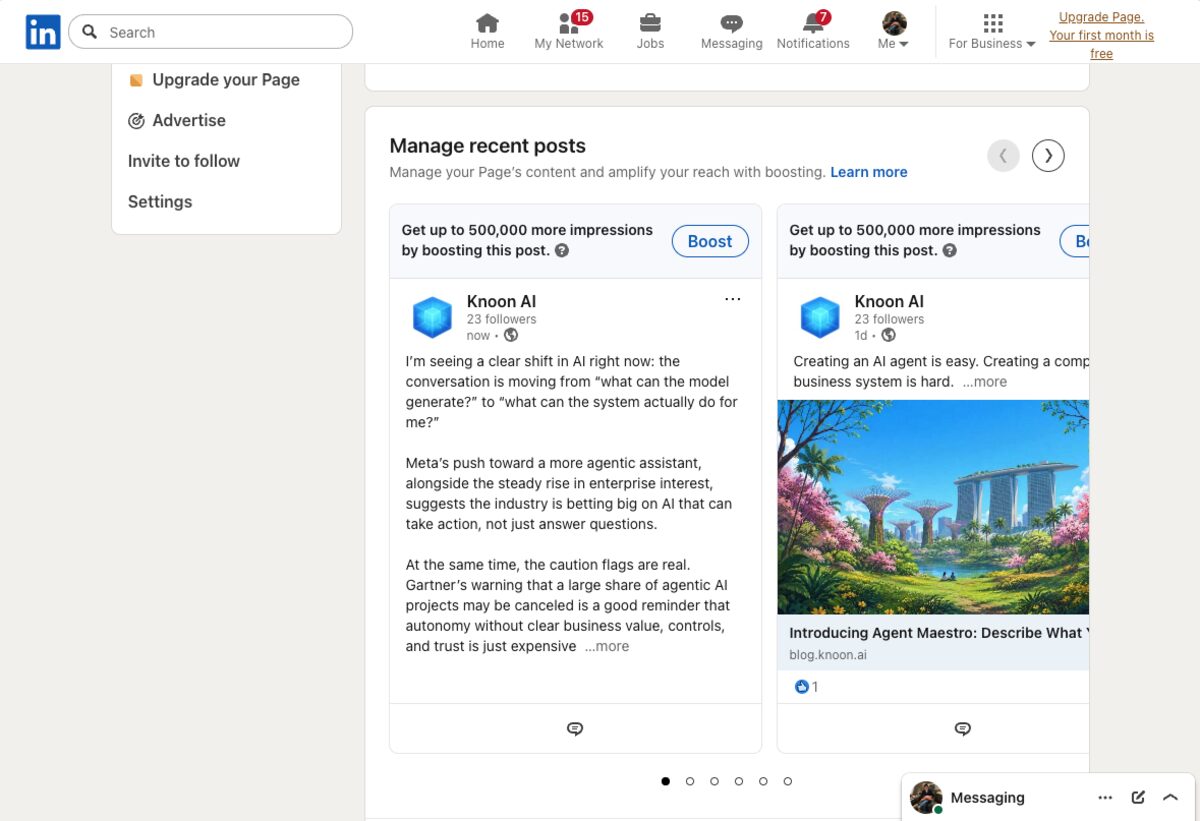1200x821 pixels.
Task: Open the three-dot menu on first post
Action: coord(733,299)
